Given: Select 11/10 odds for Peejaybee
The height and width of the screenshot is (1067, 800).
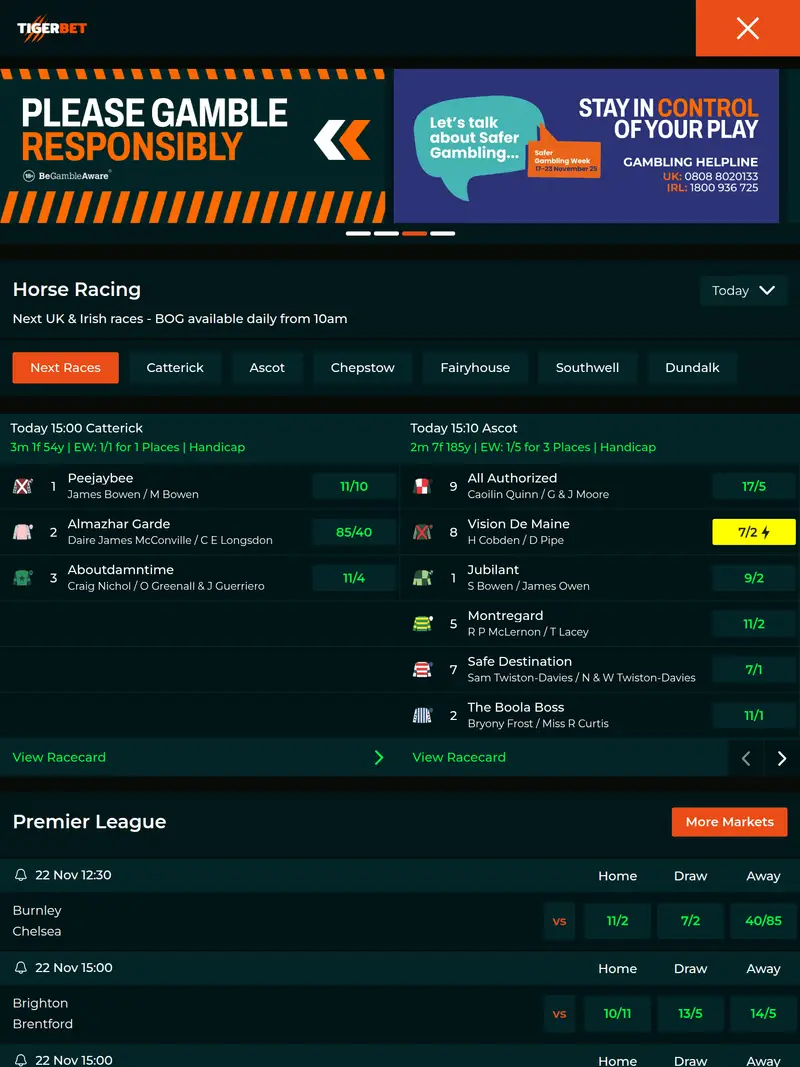Looking at the screenshot, I should click(353, 485).
